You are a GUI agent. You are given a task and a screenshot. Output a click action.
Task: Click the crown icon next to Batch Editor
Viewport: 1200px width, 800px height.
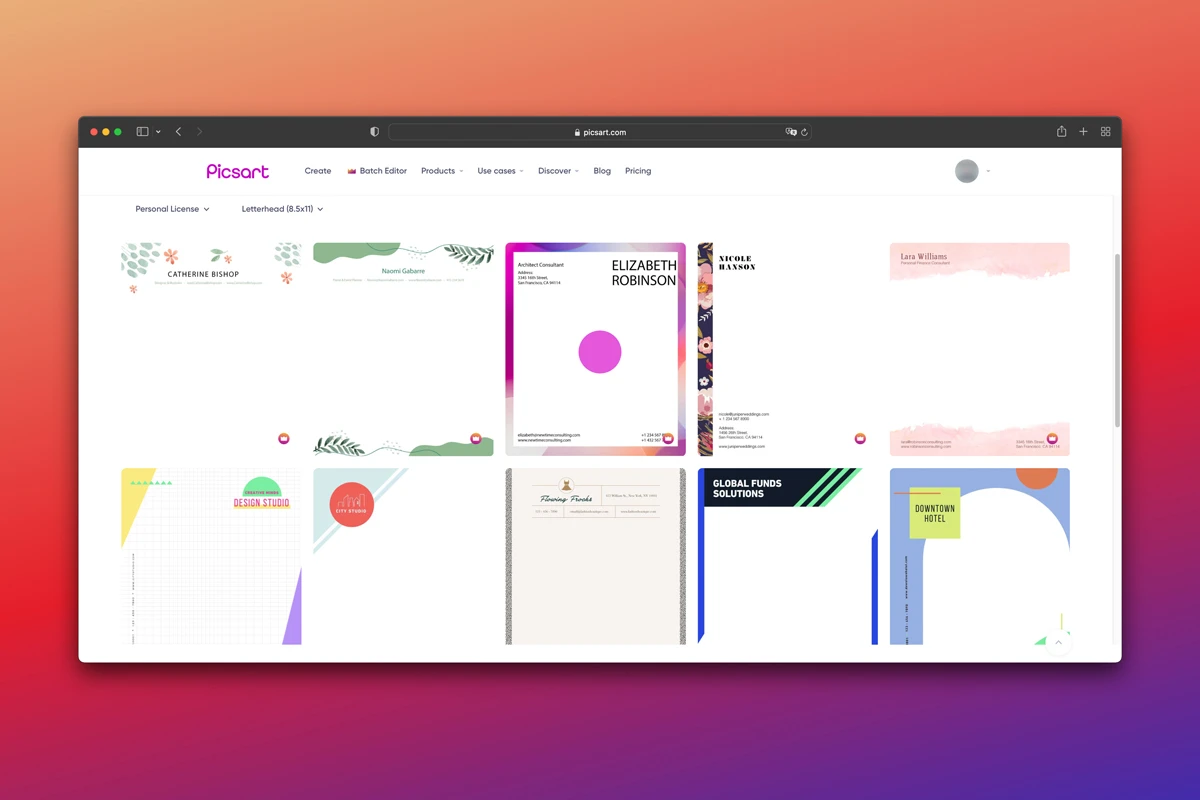351,170
